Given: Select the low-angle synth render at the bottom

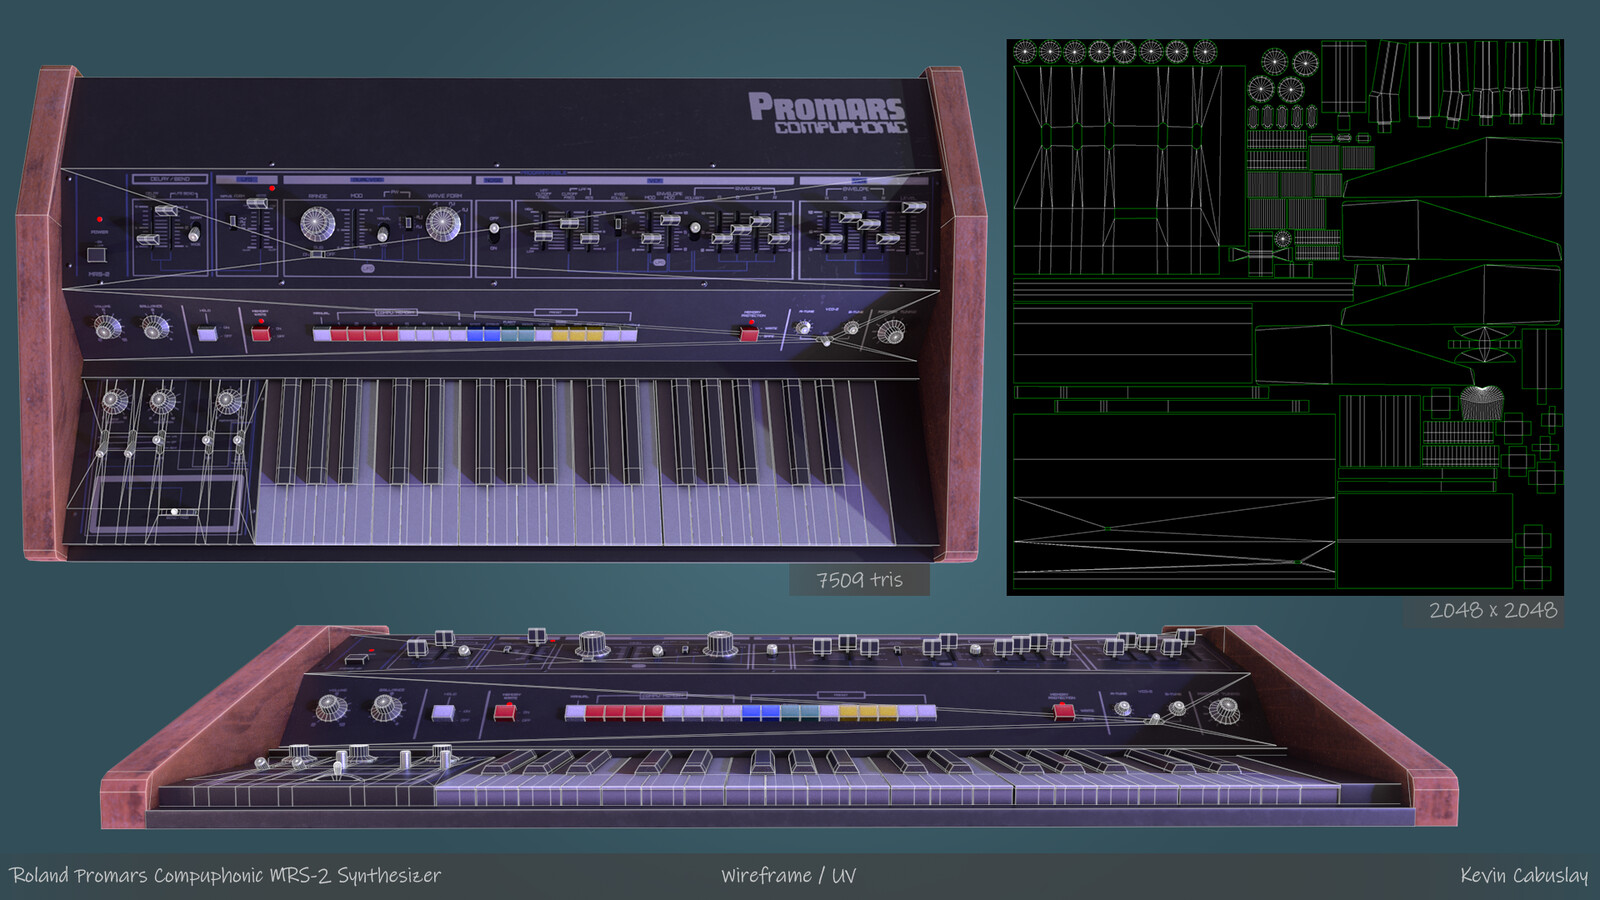Looking at the screenshot, I should (780, 728).
